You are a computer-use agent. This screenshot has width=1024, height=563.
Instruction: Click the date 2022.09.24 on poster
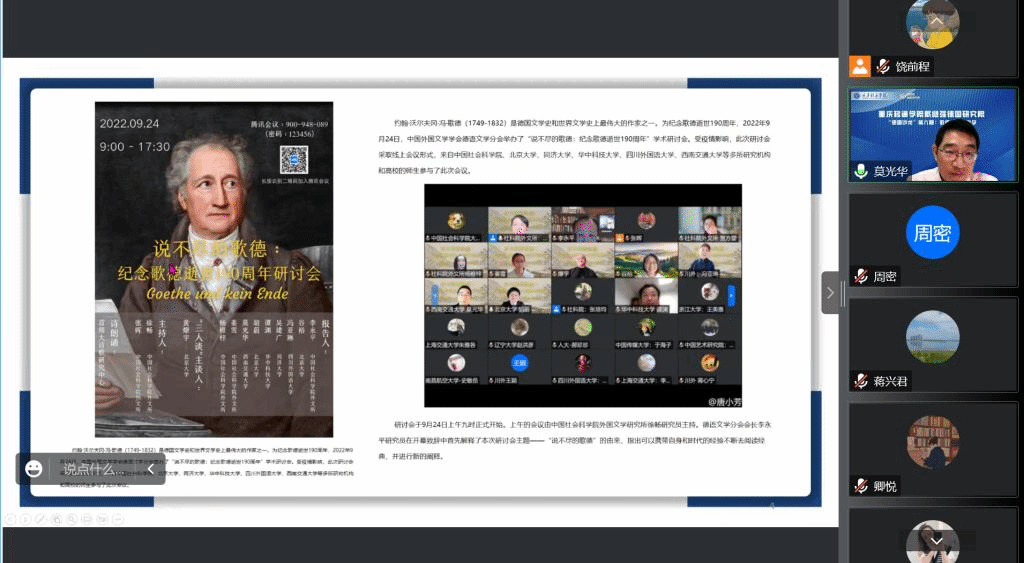(129, 123)
